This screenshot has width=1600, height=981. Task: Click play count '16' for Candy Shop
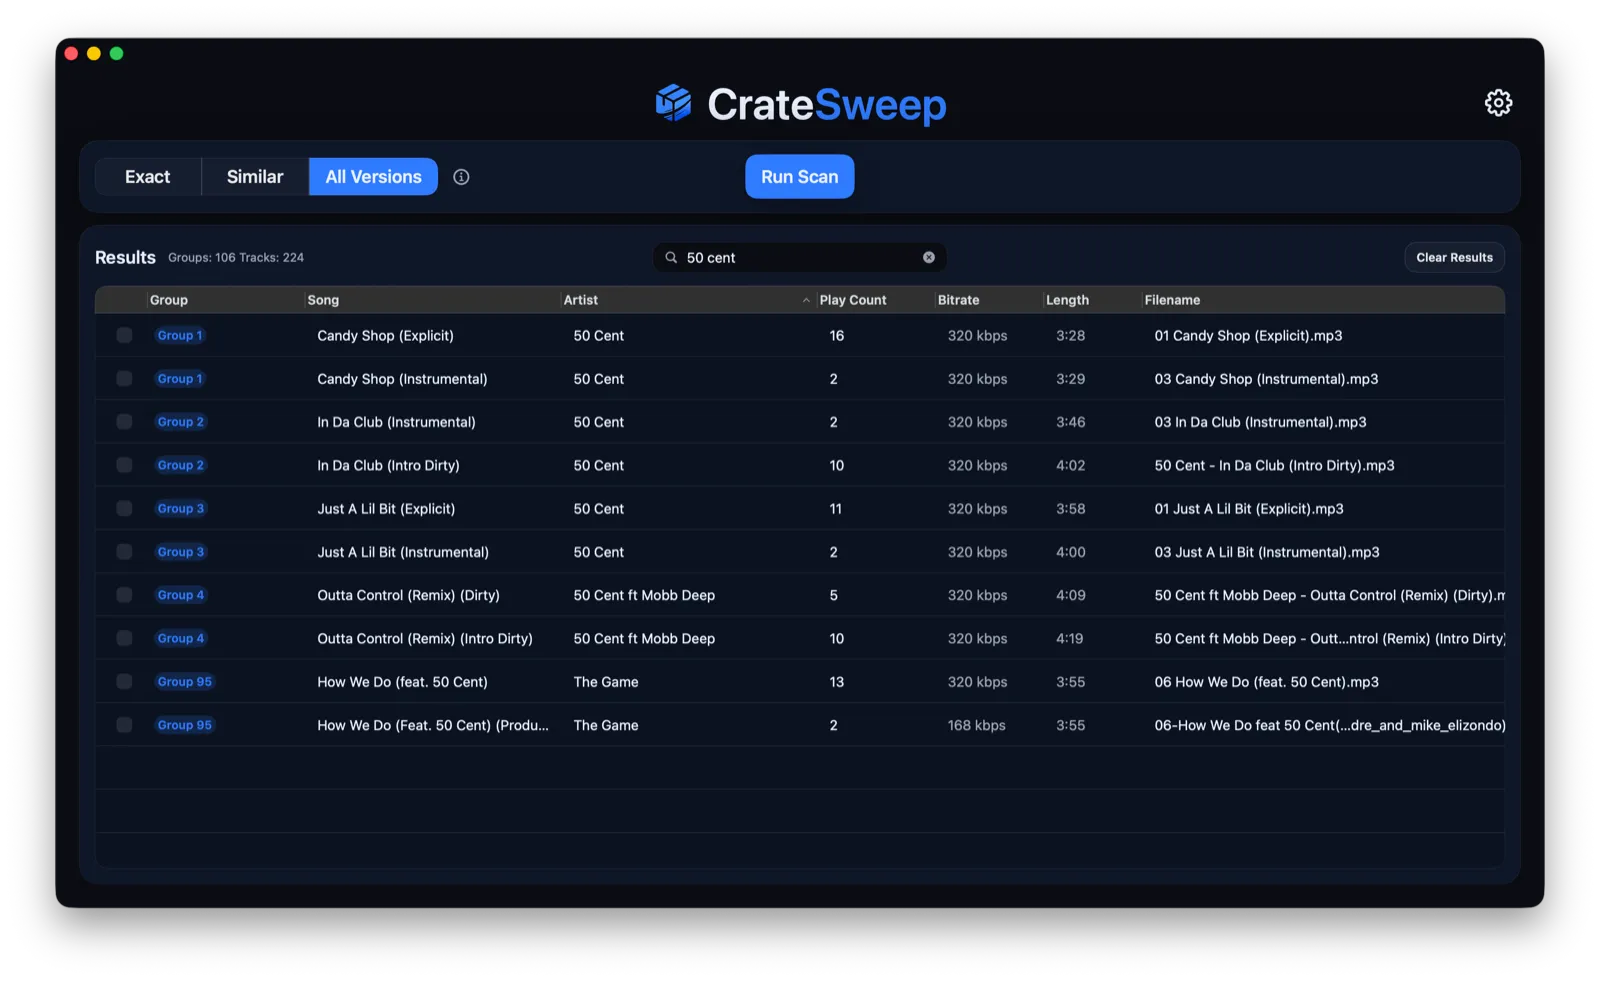837,335
